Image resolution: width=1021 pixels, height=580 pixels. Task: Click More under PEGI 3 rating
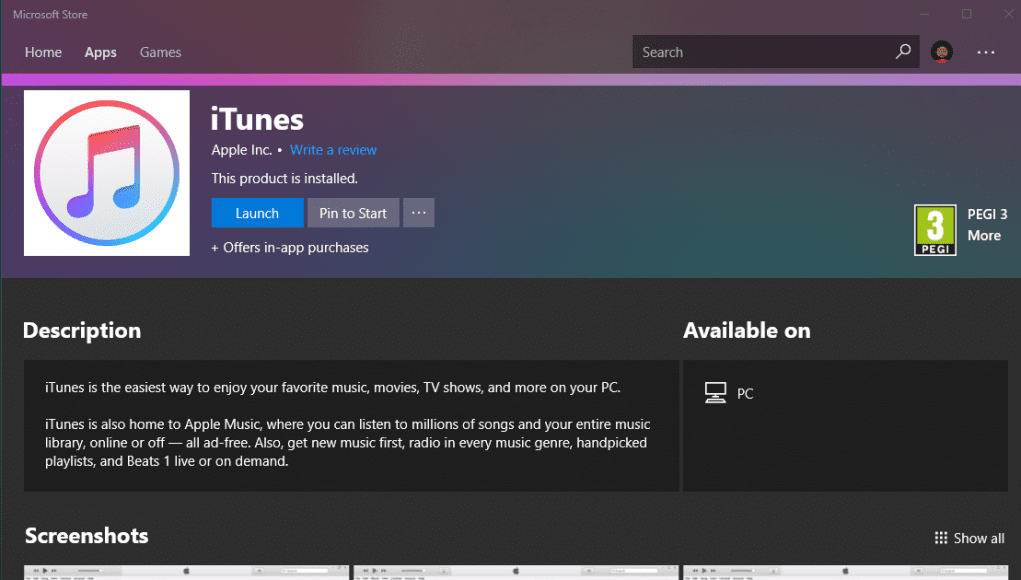point(984,236)
